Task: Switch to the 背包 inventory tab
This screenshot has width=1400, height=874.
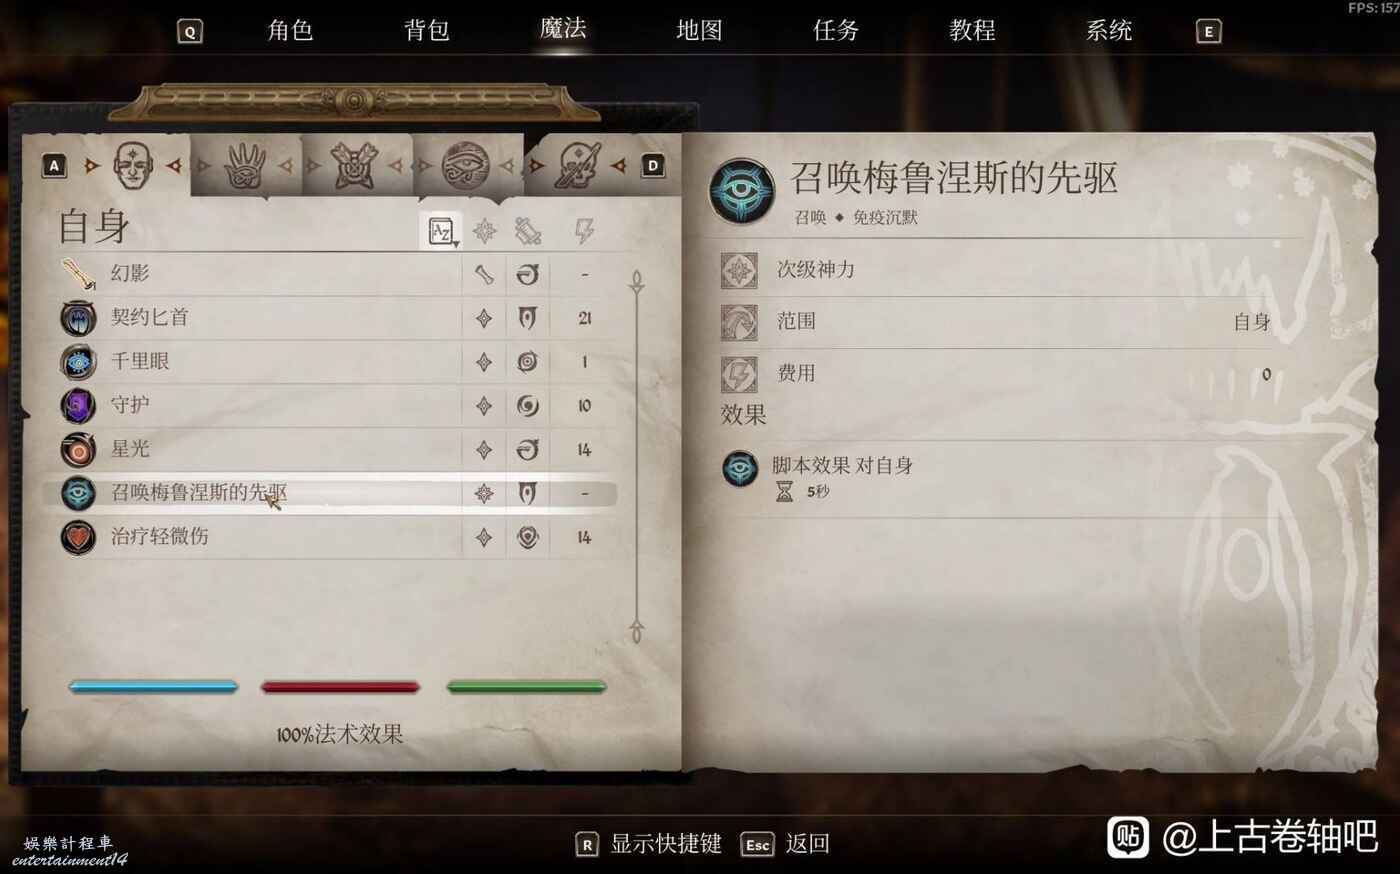Action: 427,30
